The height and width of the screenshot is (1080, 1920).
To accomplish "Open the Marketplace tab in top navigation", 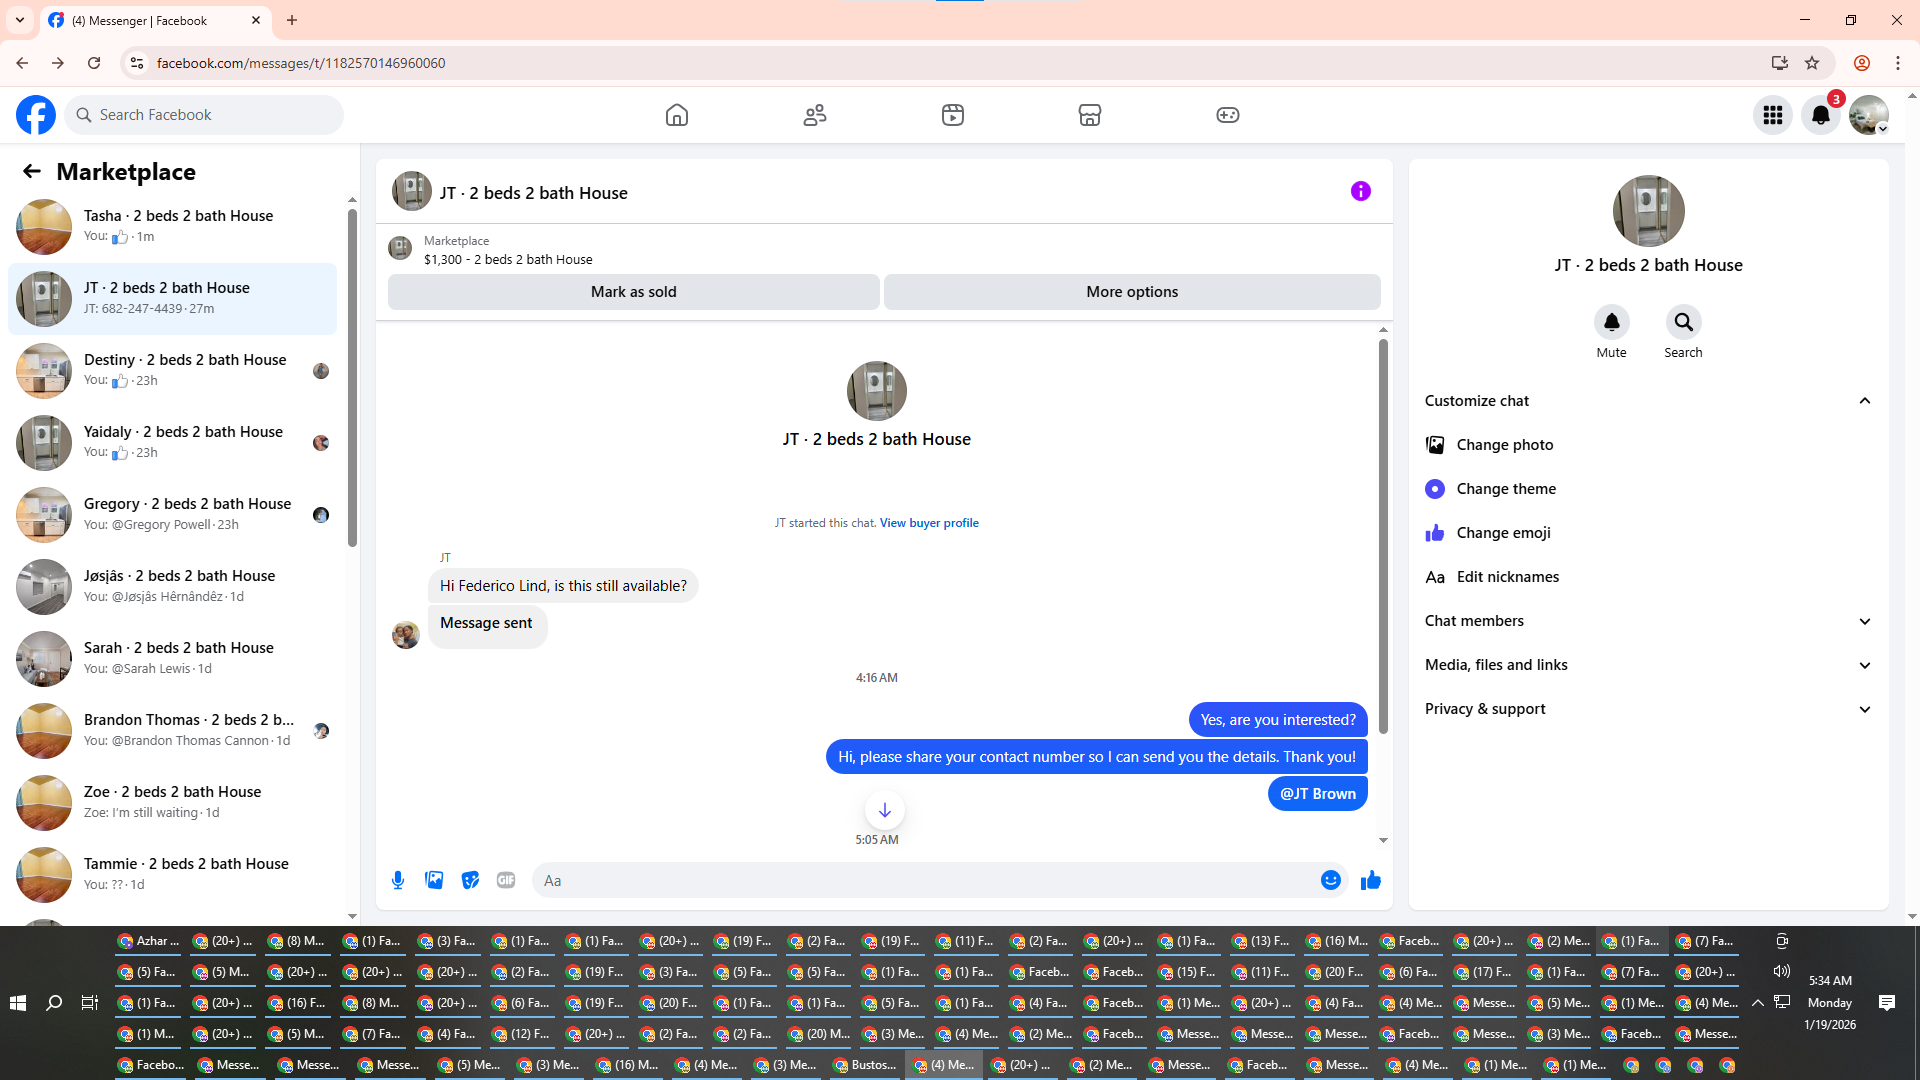I will click(1089, 115).
